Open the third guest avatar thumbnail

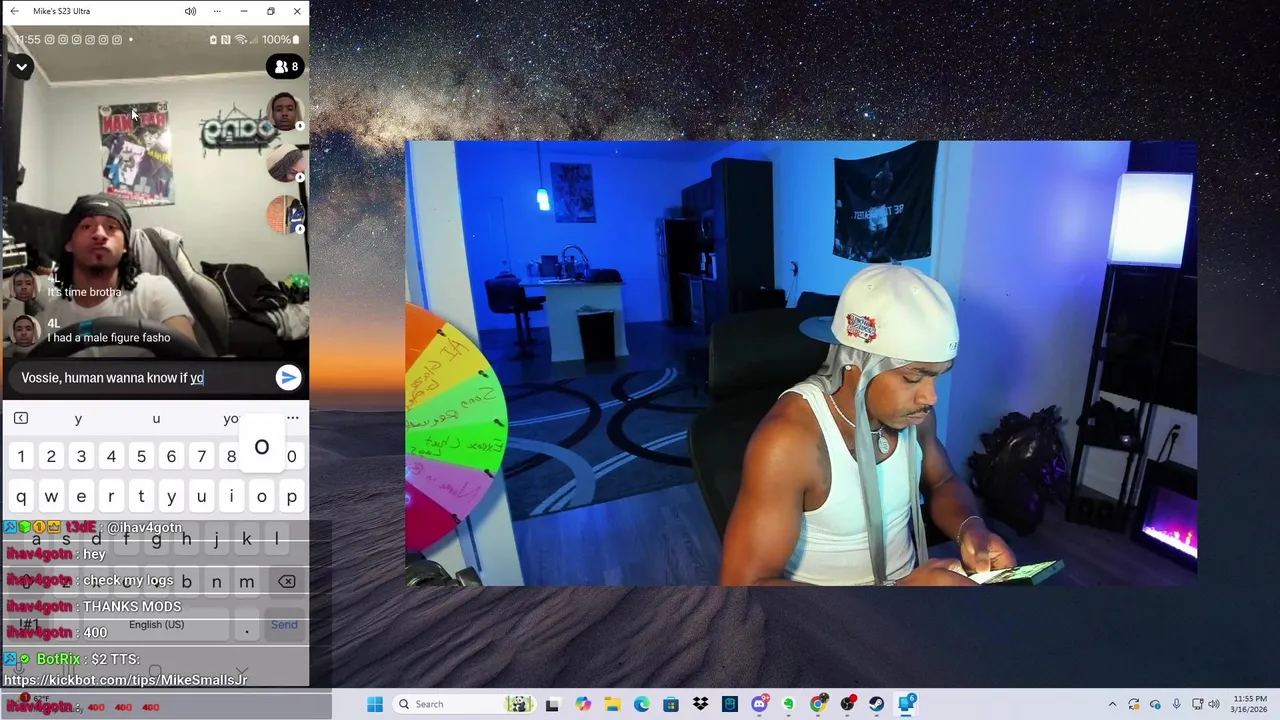[286, 215]
